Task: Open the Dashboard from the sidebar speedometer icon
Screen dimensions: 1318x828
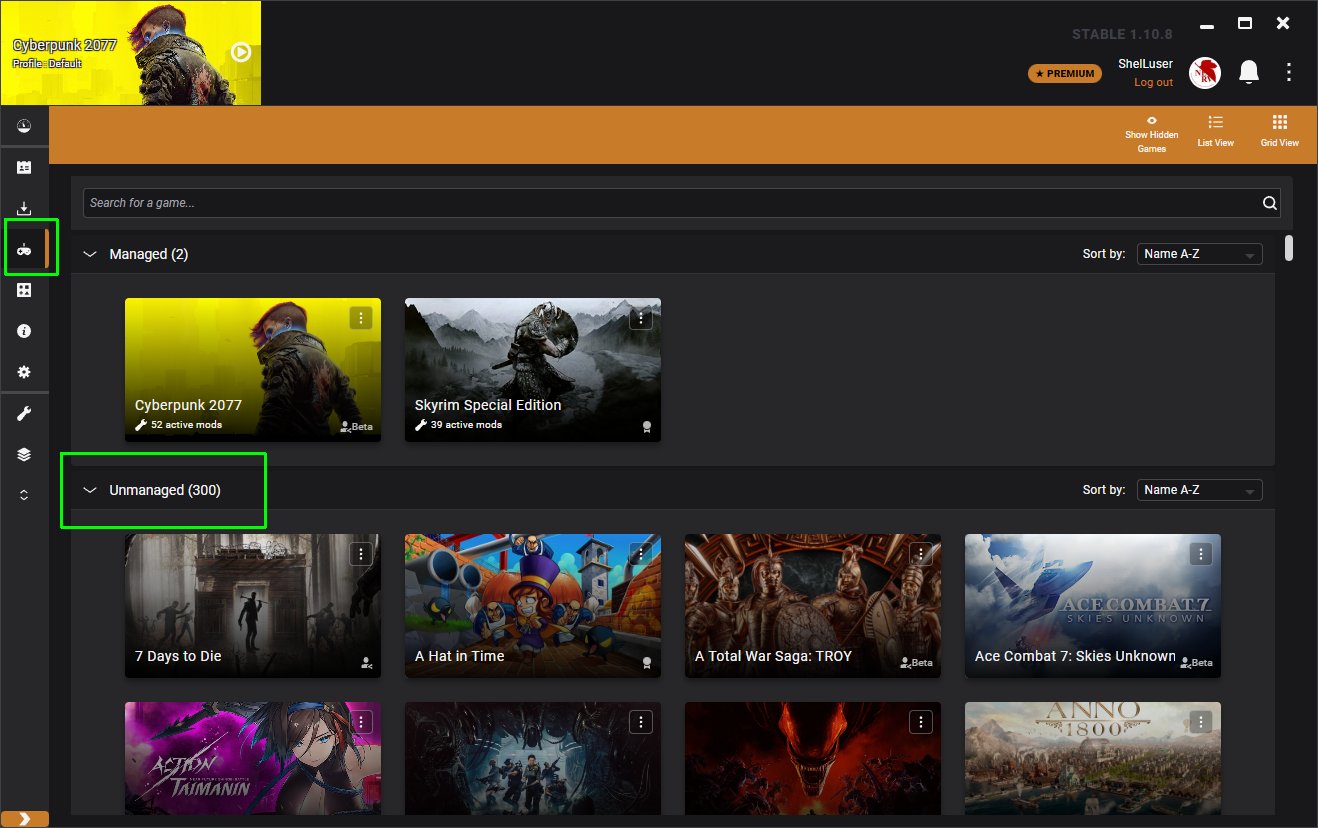Action: 24,126
